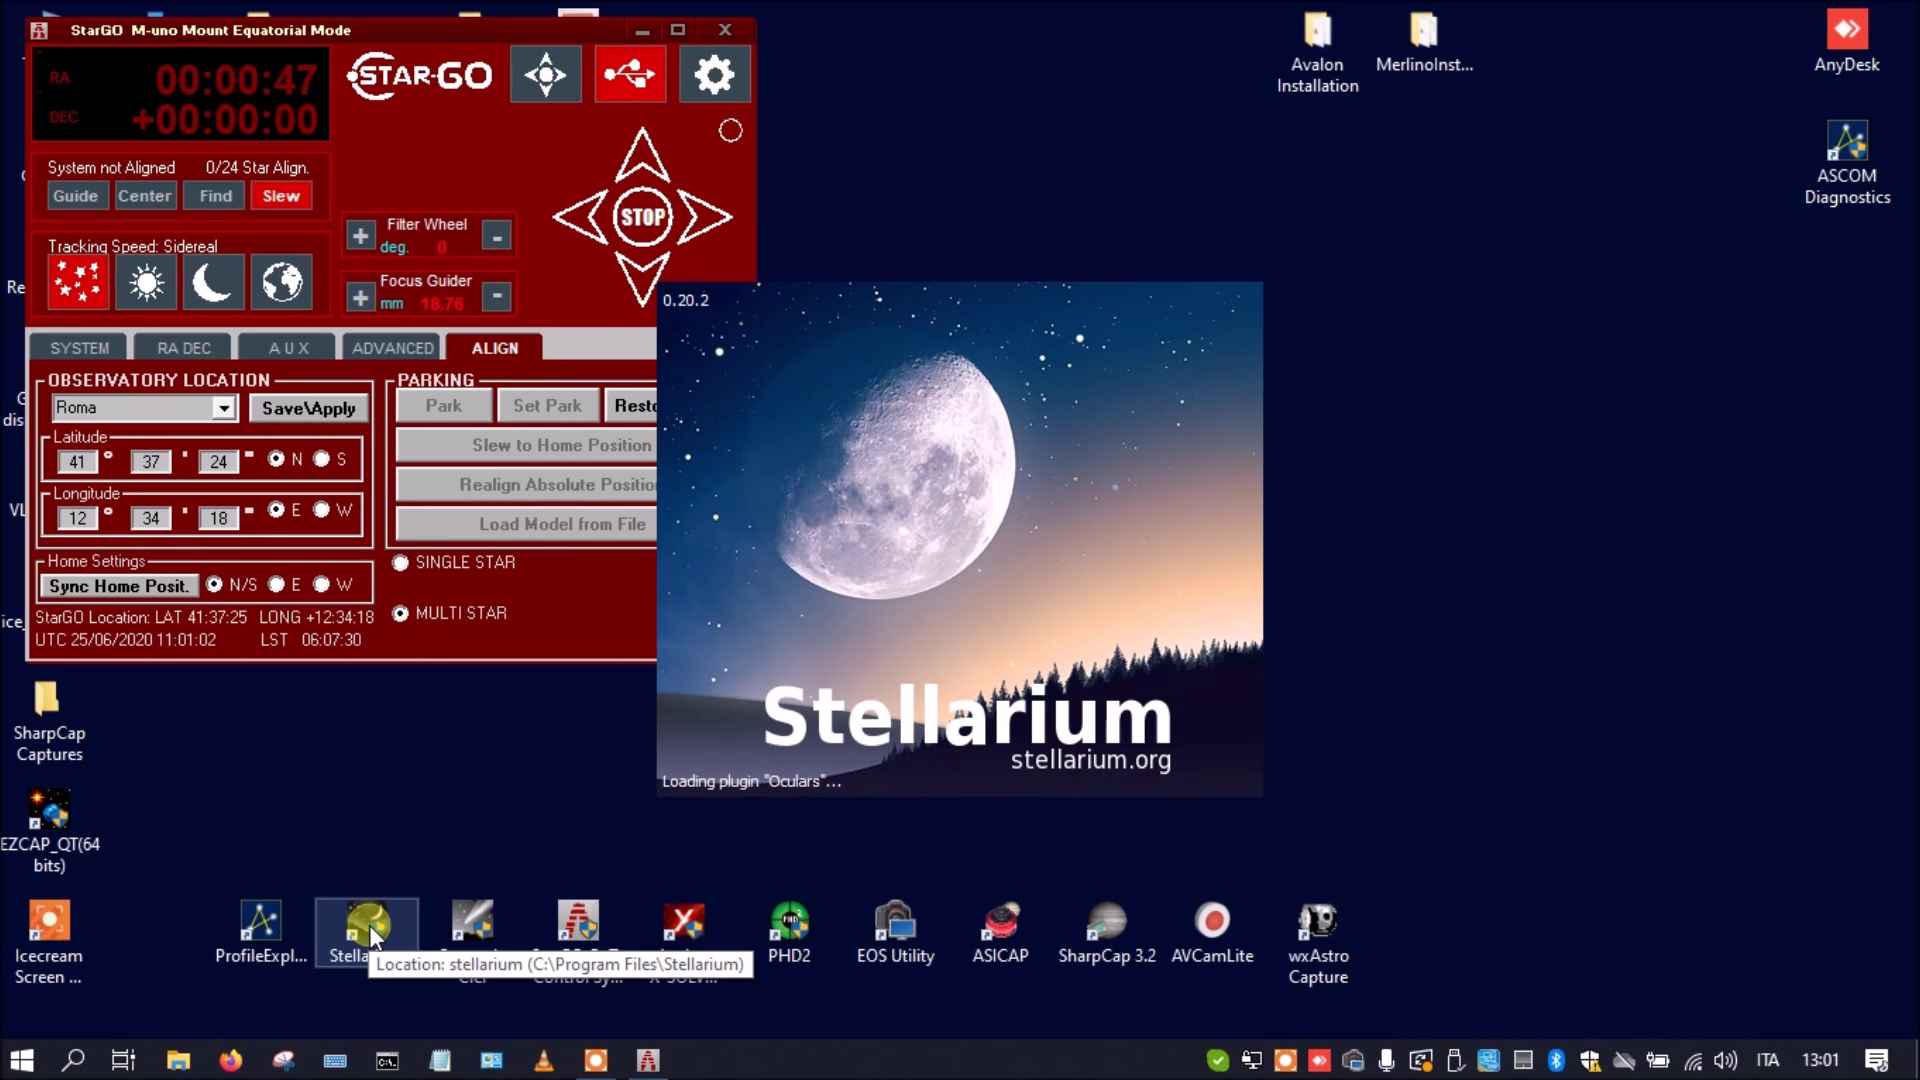Open EOS Utility desktop icon

tap(895, 933)
